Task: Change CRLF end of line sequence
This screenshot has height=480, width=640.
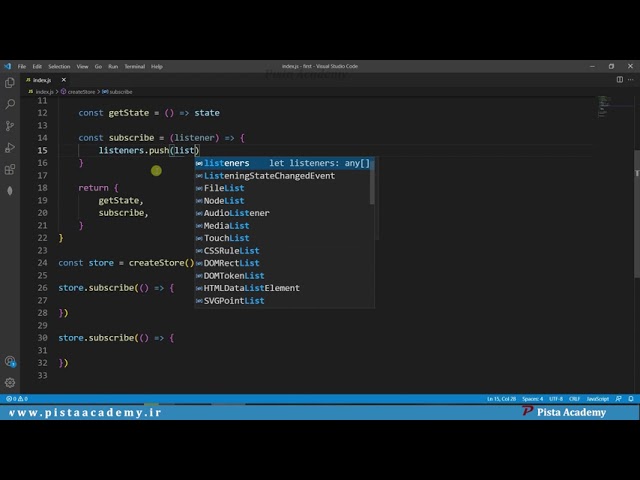Action: point(574,399)
